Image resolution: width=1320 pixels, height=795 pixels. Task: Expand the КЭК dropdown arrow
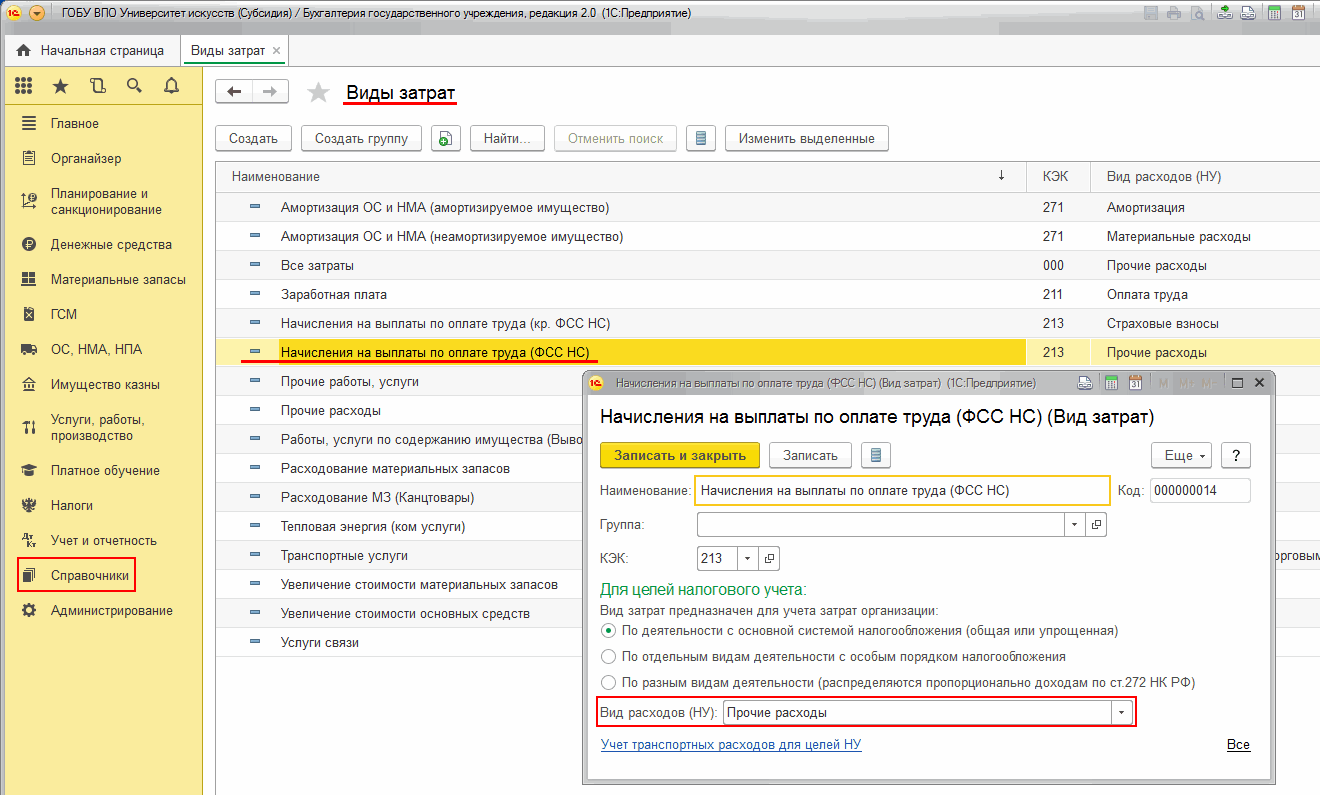[748, 558]
